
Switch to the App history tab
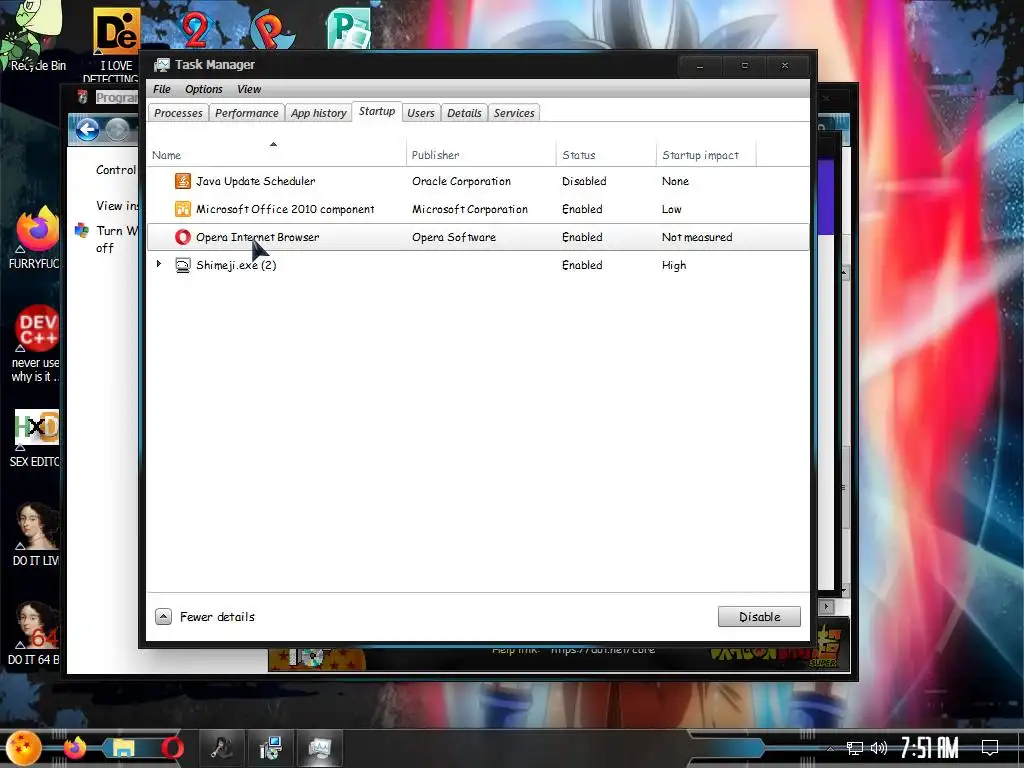[319, 113]
